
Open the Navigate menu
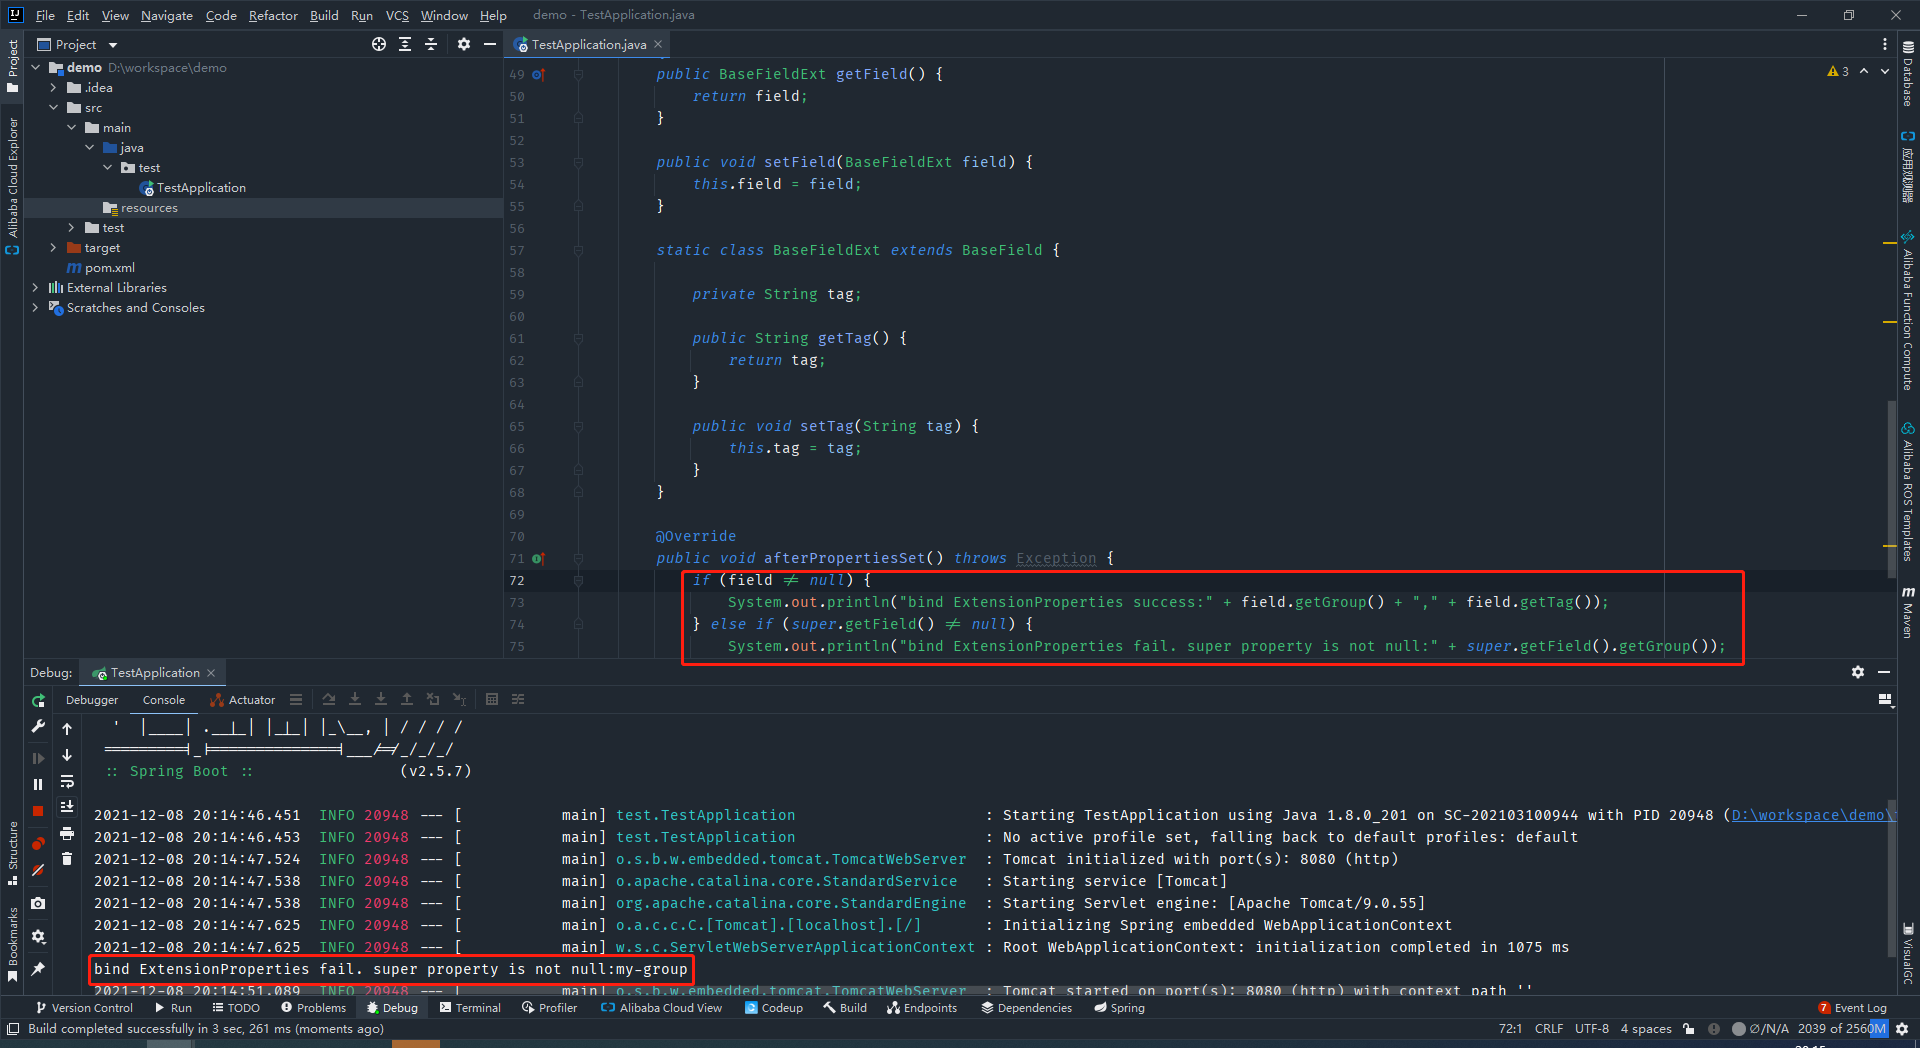click(x=167, y=15)
